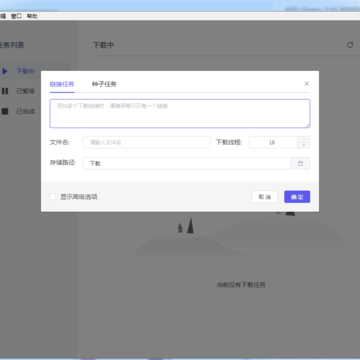
Task: Click the 当前没有下载任务 message
Action: click(241, 285)
